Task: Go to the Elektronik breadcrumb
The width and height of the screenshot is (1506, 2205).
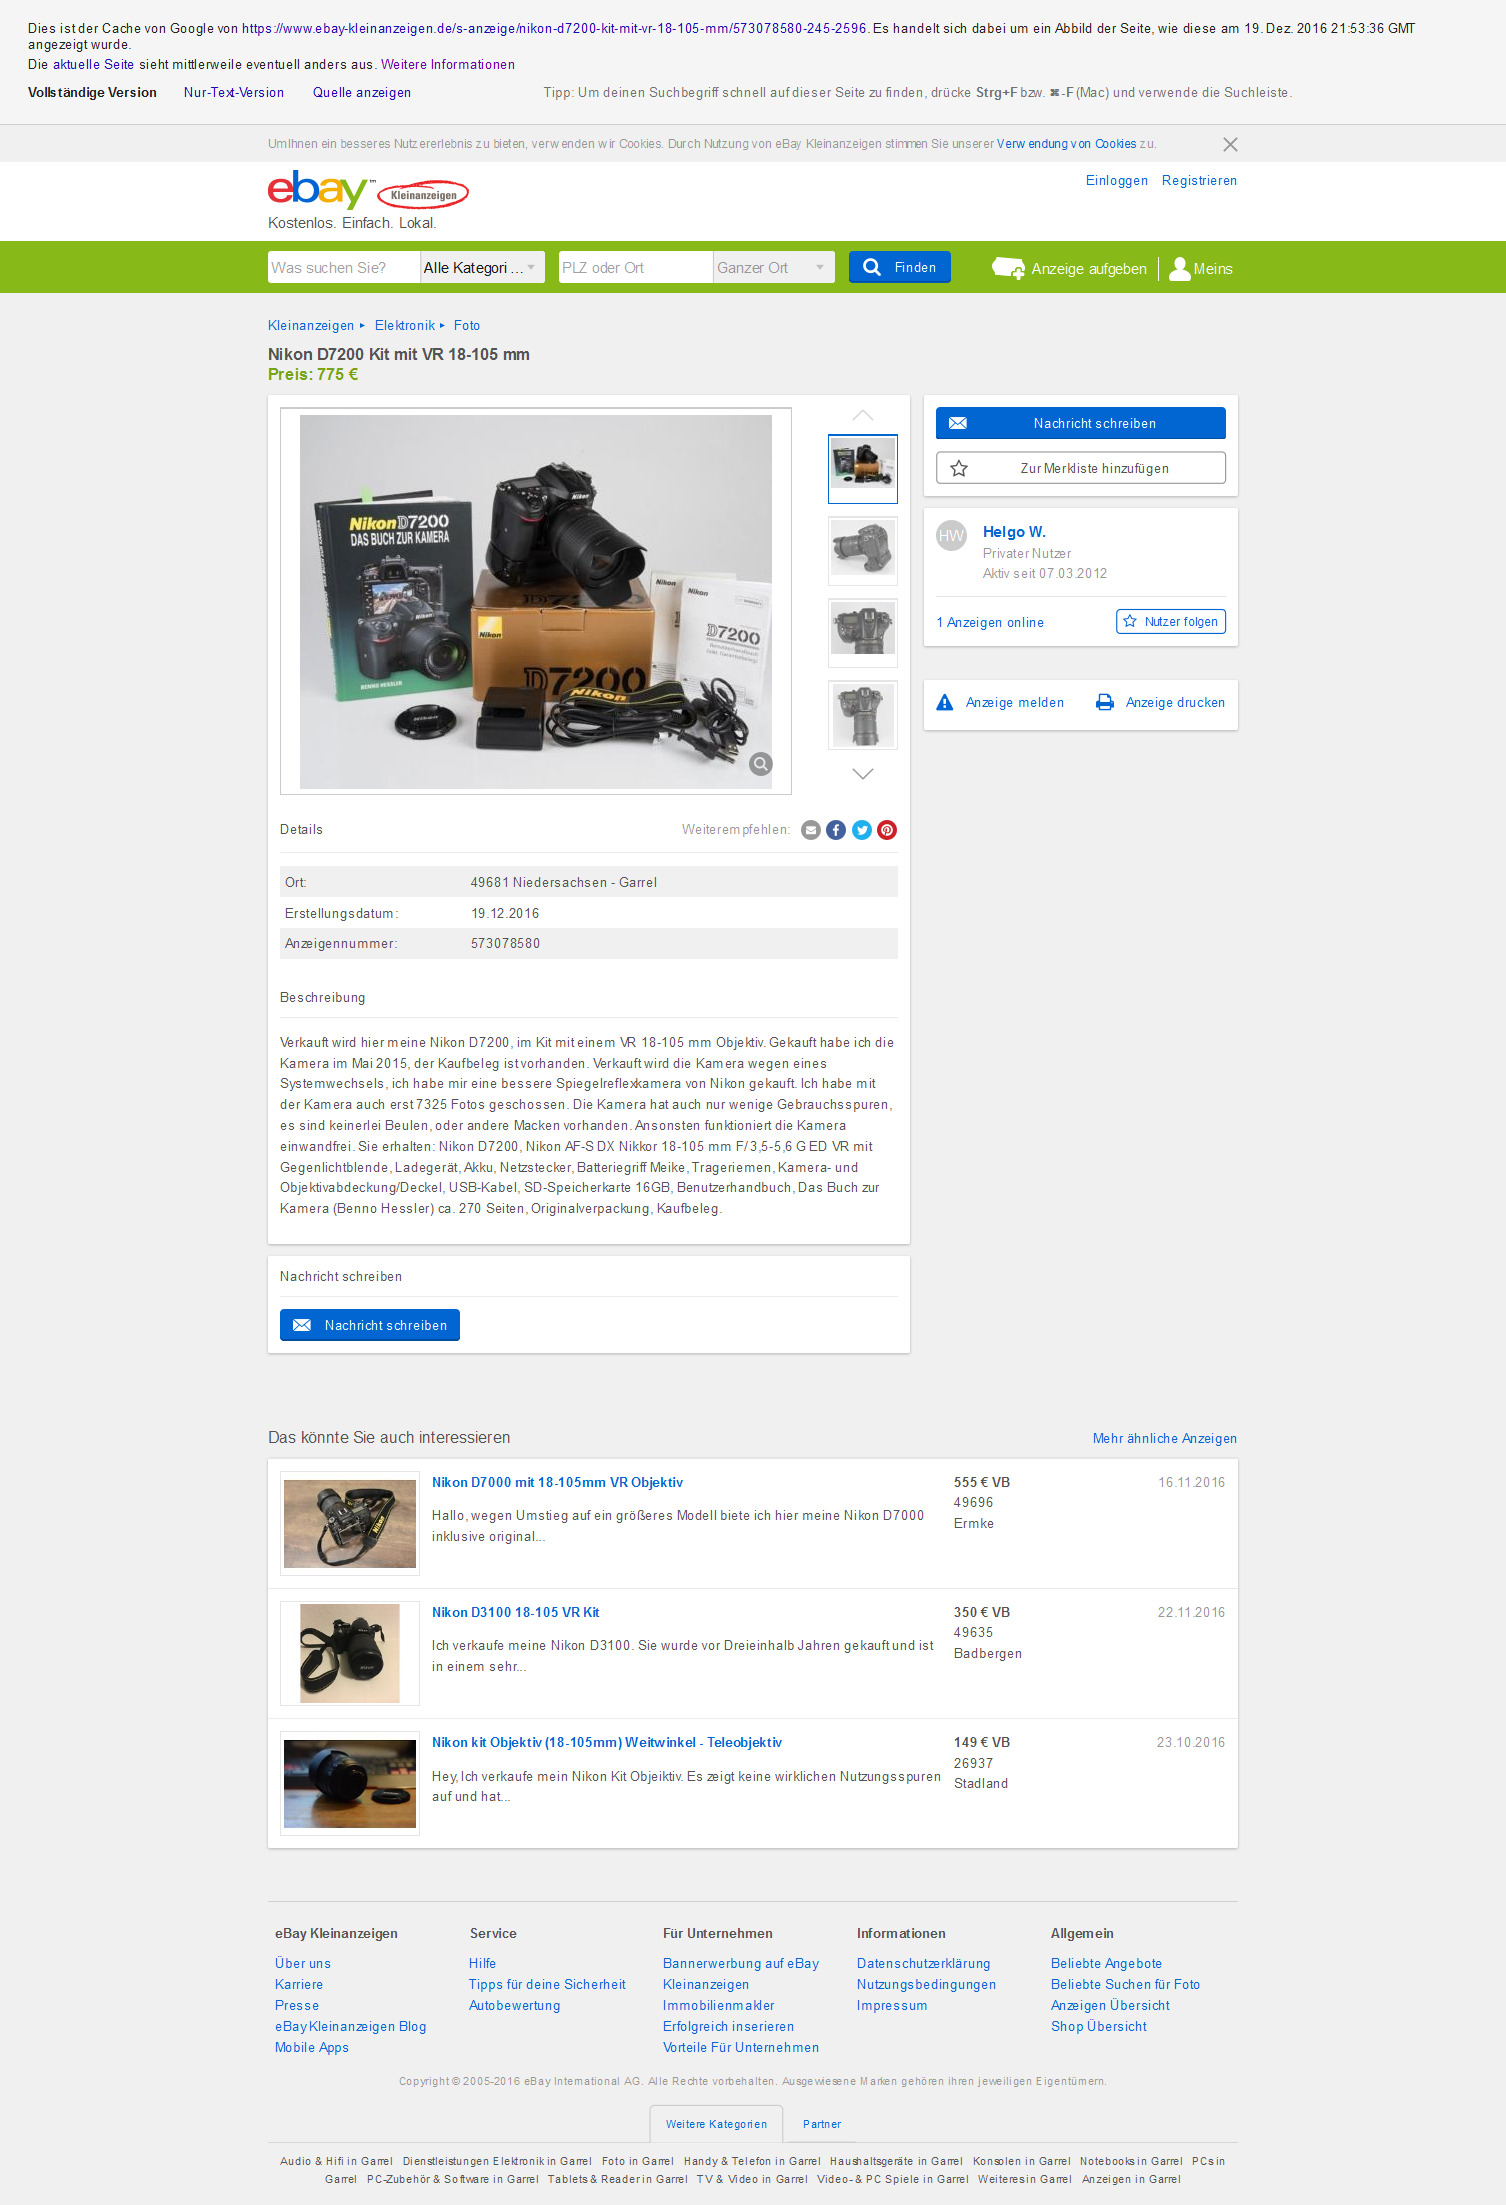Action: [x=405, y=326]
